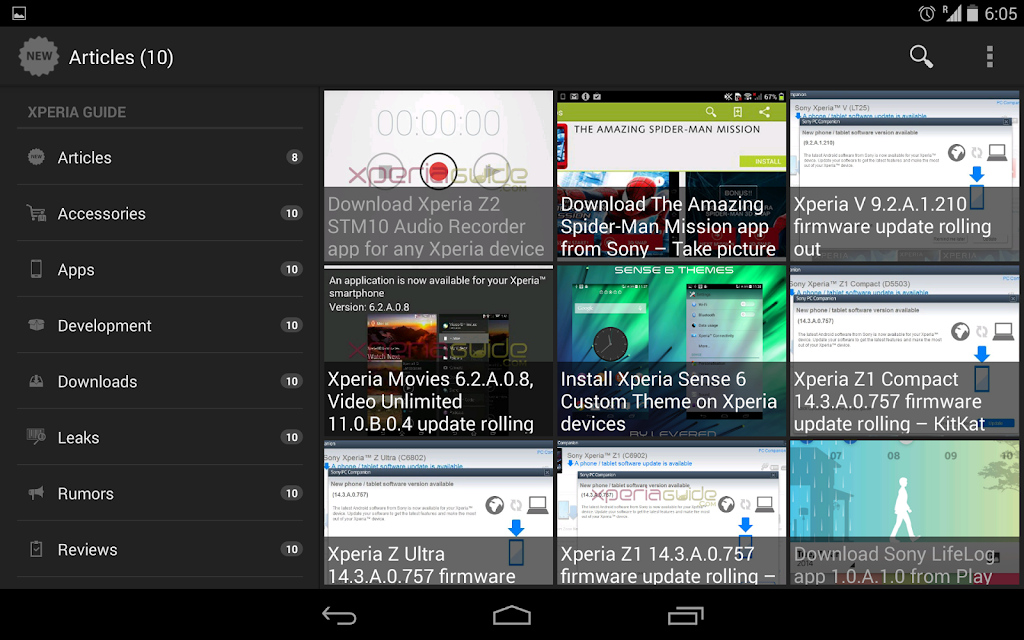This screenshot has height=640, width=1024.
Task: Tap the signal strength status icon
Action: pyautogui.click(x=952, y=13)
